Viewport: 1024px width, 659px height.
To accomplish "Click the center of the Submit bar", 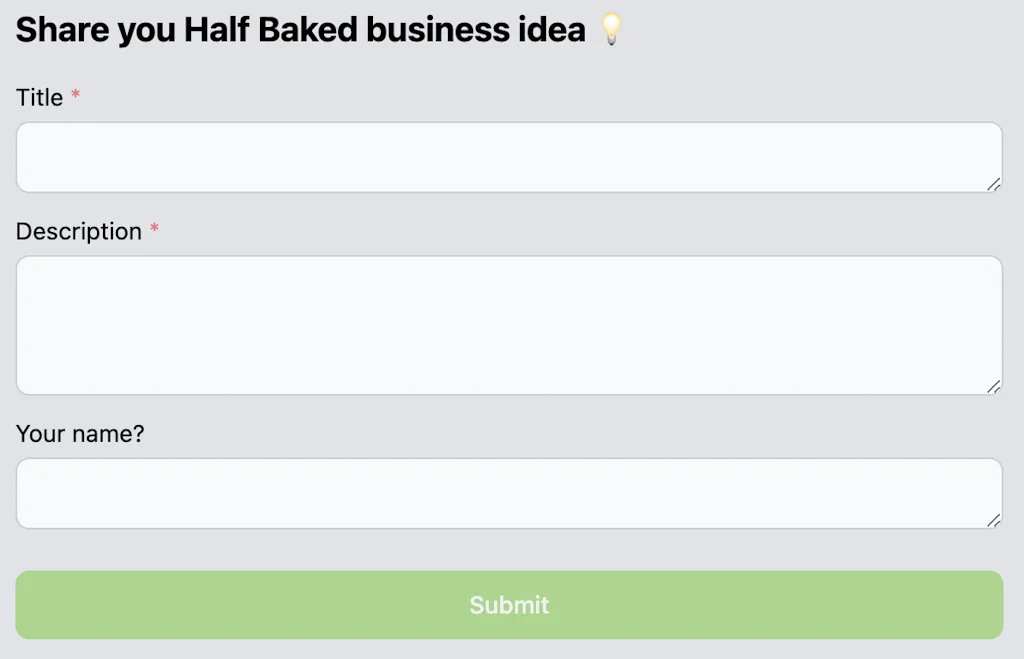I will pyautogui.click(x=509, y=605).
